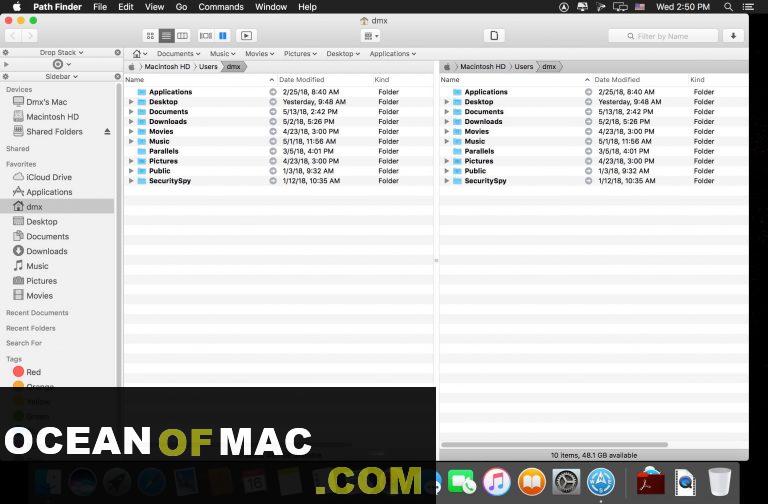
Task: Sort left pane by Date Modified column
Action: pyautogui.click(x=302, y=79)
